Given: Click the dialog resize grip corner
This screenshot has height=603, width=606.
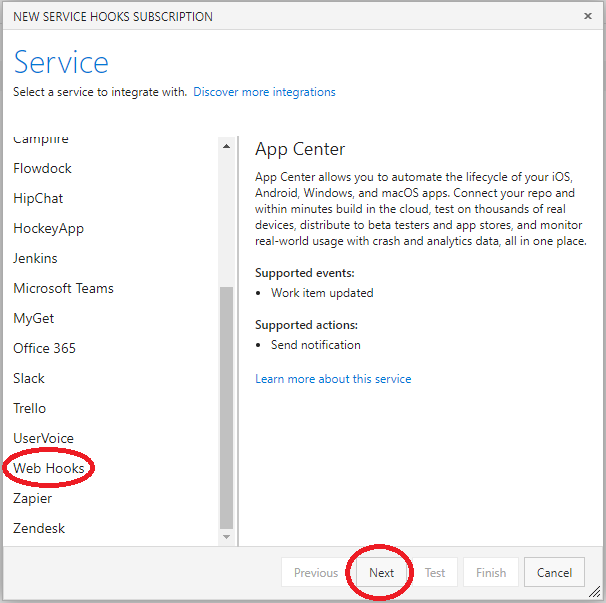Looking at the screenshot, I should [x=594, y=591].
